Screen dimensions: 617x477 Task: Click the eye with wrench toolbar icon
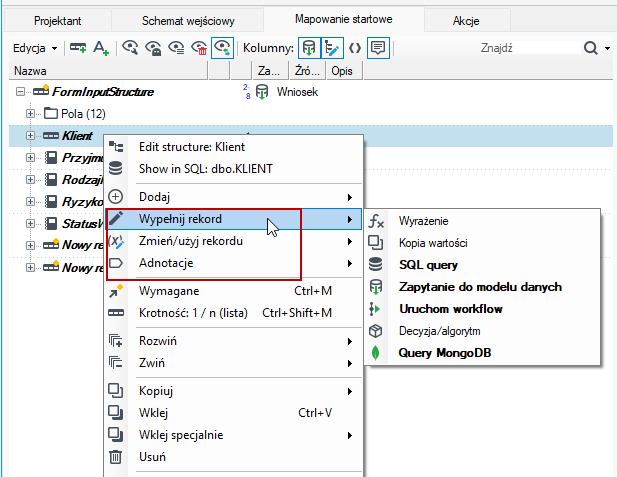pos(130,48)
